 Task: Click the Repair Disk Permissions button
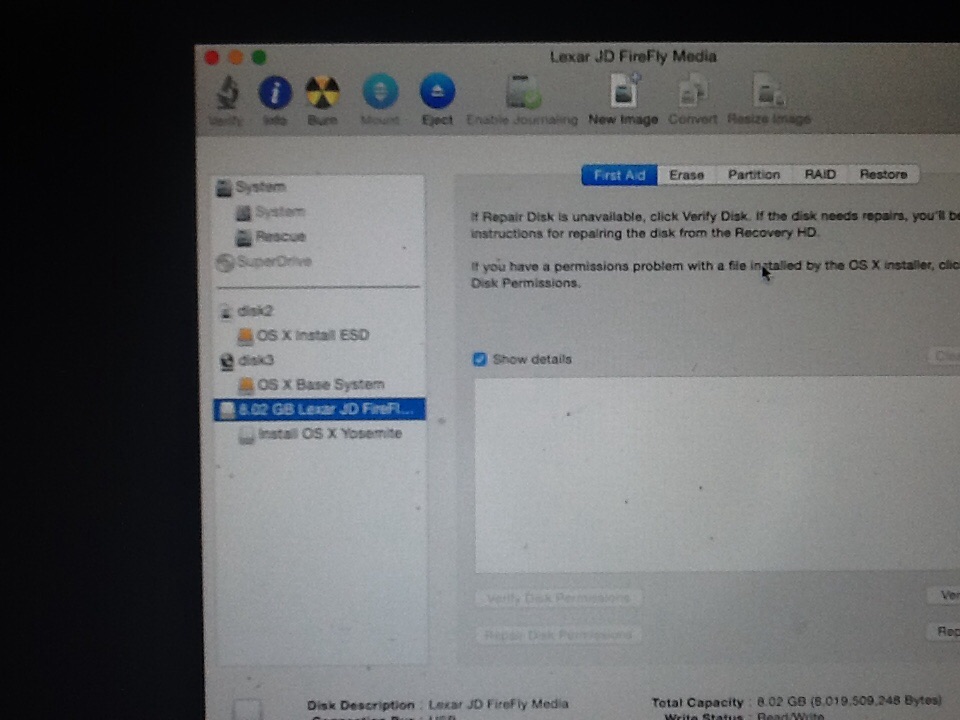click(558, 635)
